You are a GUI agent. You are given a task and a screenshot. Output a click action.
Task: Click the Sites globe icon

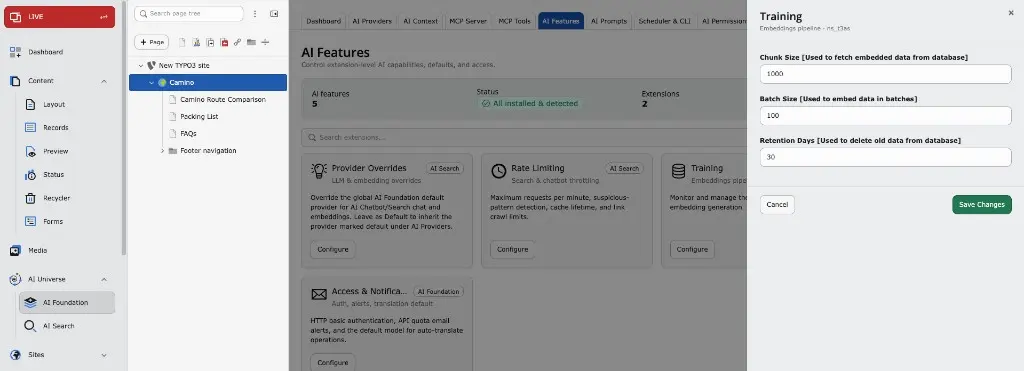15,355
